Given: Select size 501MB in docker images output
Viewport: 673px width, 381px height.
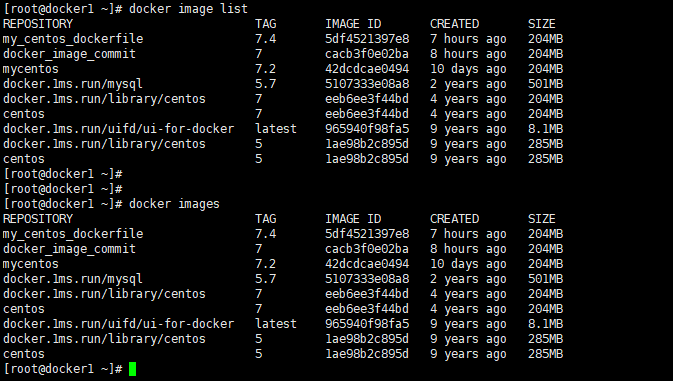Looking at the screenshot, I should (545, 279).
